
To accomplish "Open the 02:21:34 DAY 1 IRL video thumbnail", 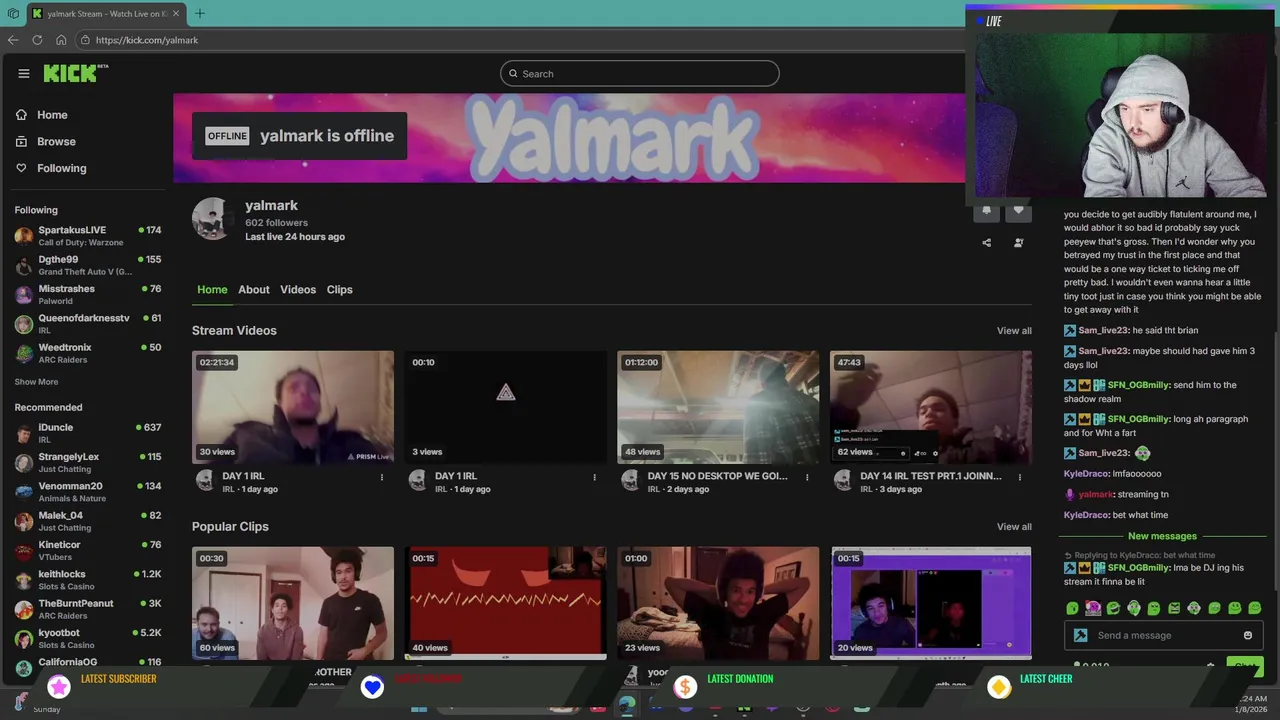I will (293, 407).
